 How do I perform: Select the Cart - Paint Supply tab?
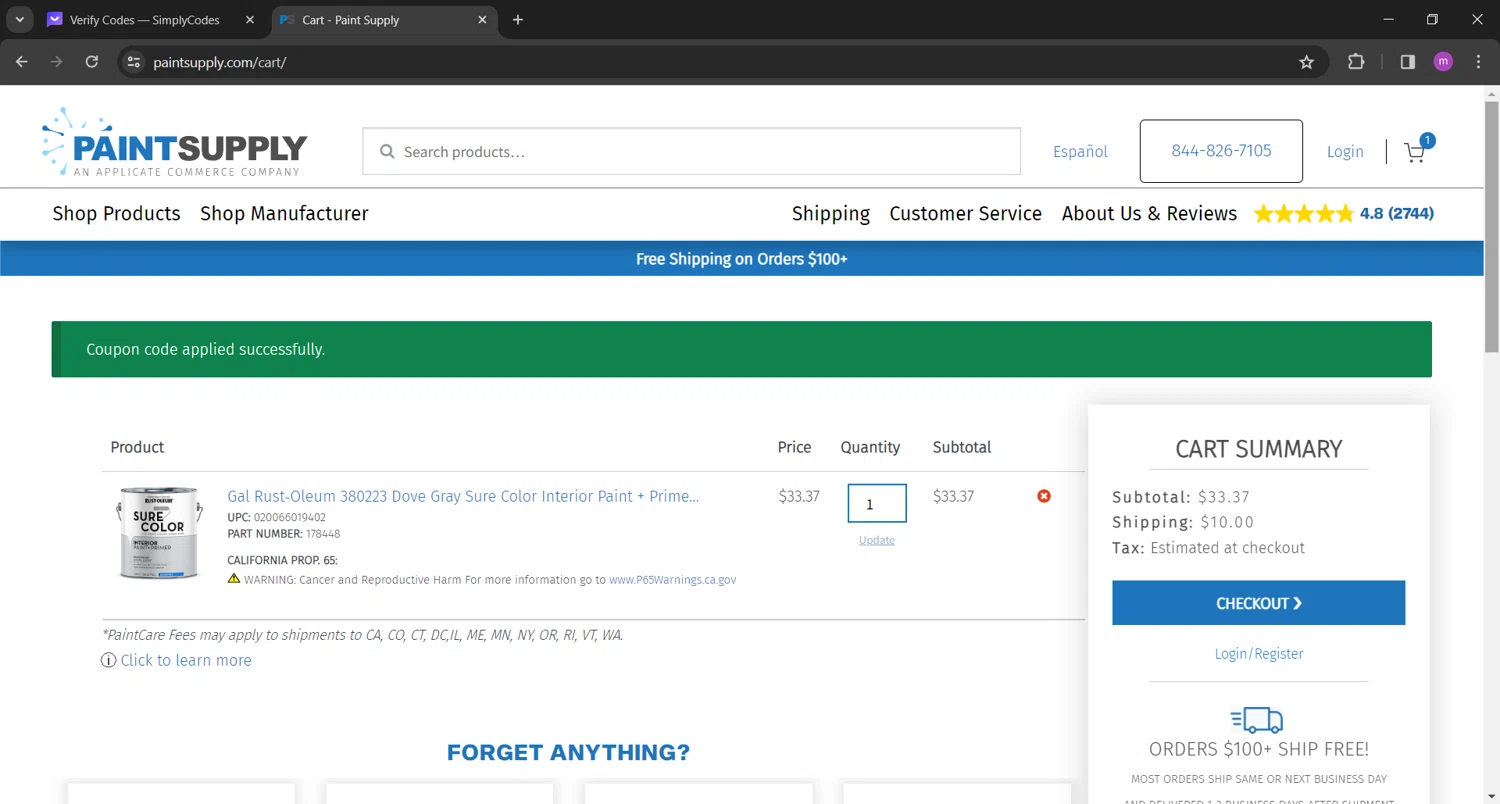tap(384, 20)
